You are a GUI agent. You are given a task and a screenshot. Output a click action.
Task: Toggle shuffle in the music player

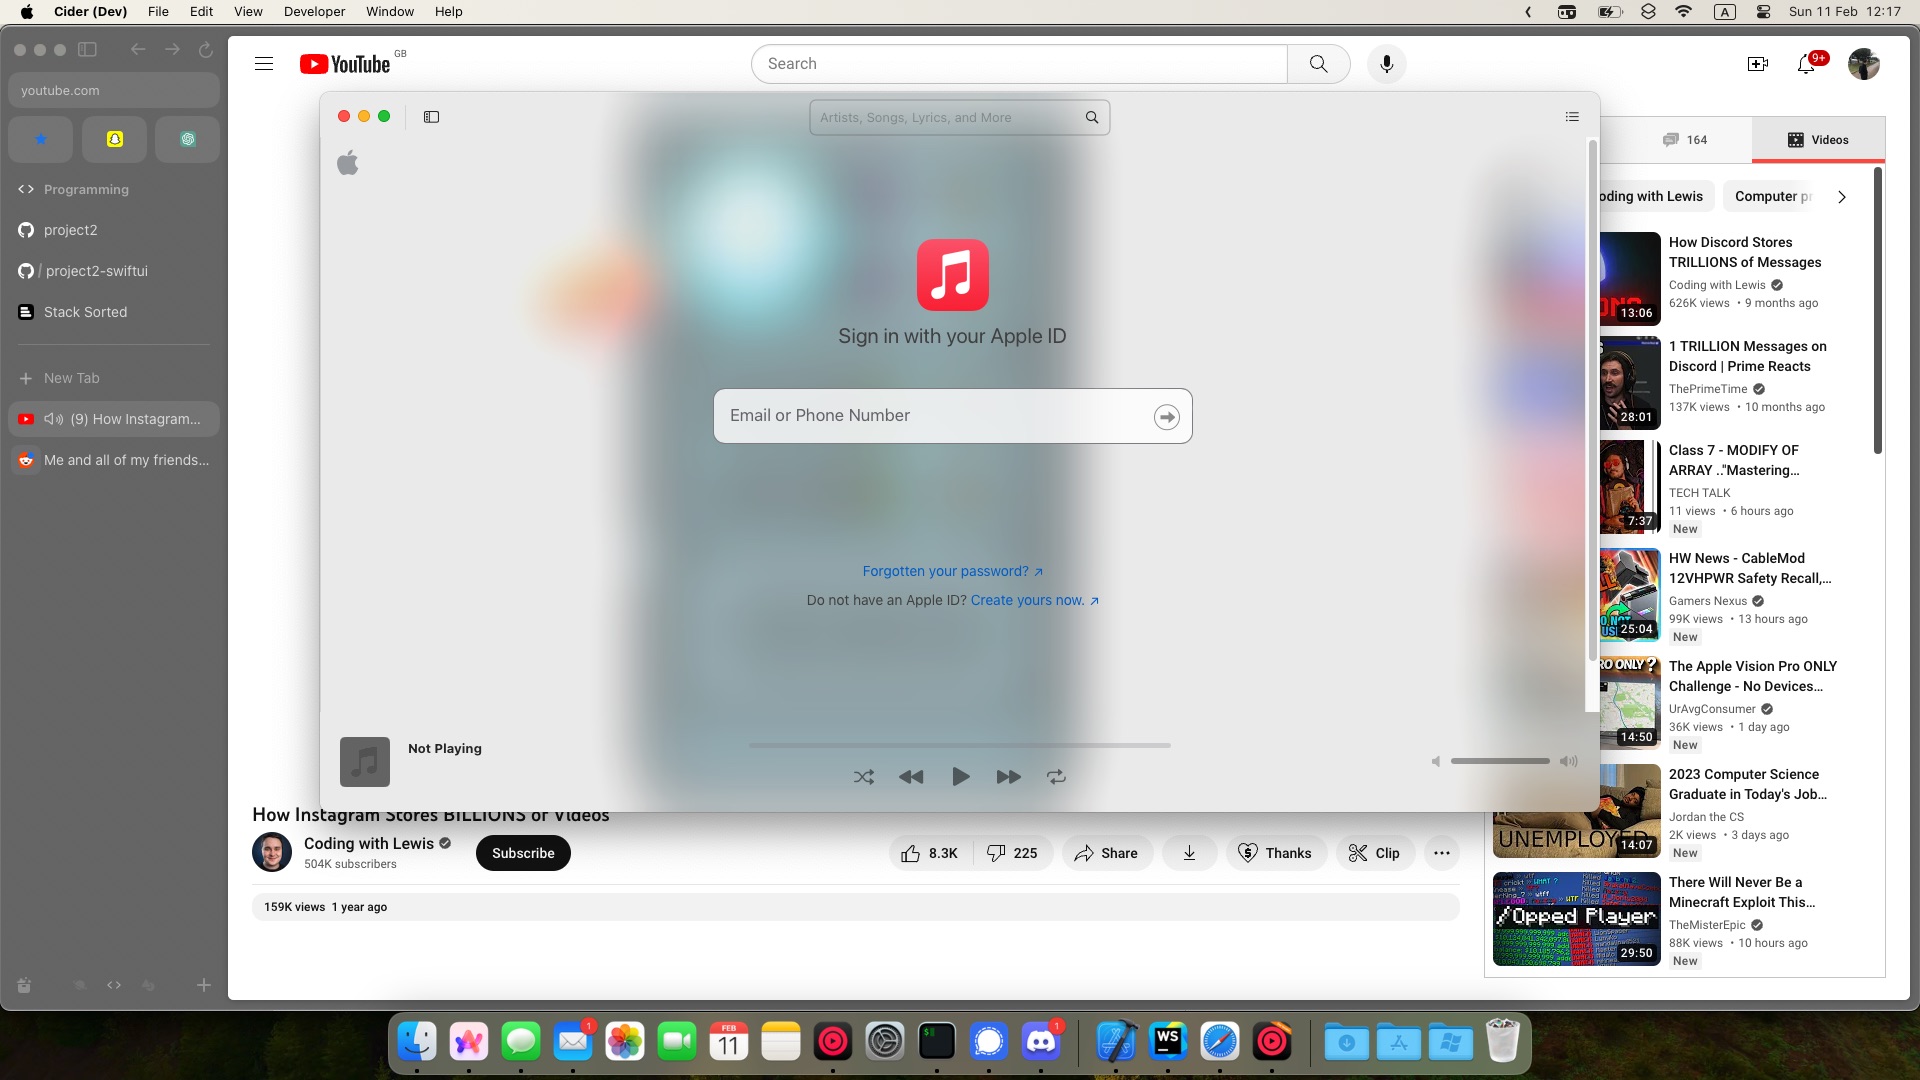point(864,777)
